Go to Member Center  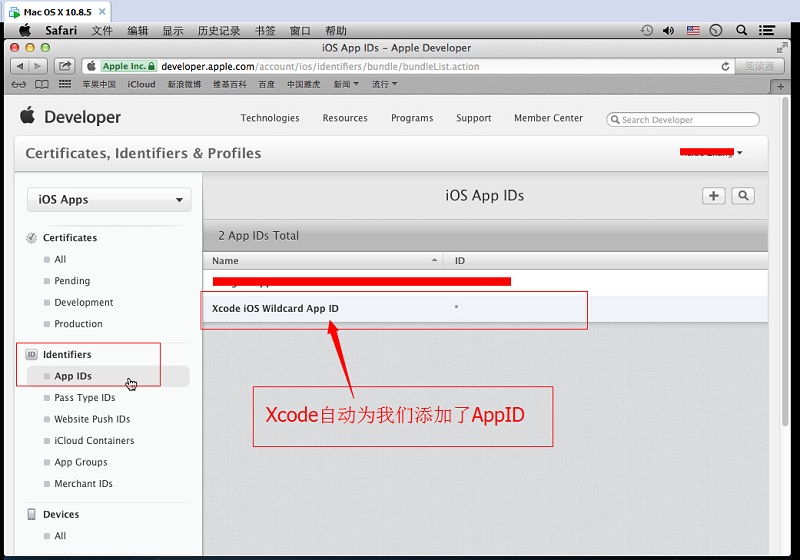pos(548,118)
